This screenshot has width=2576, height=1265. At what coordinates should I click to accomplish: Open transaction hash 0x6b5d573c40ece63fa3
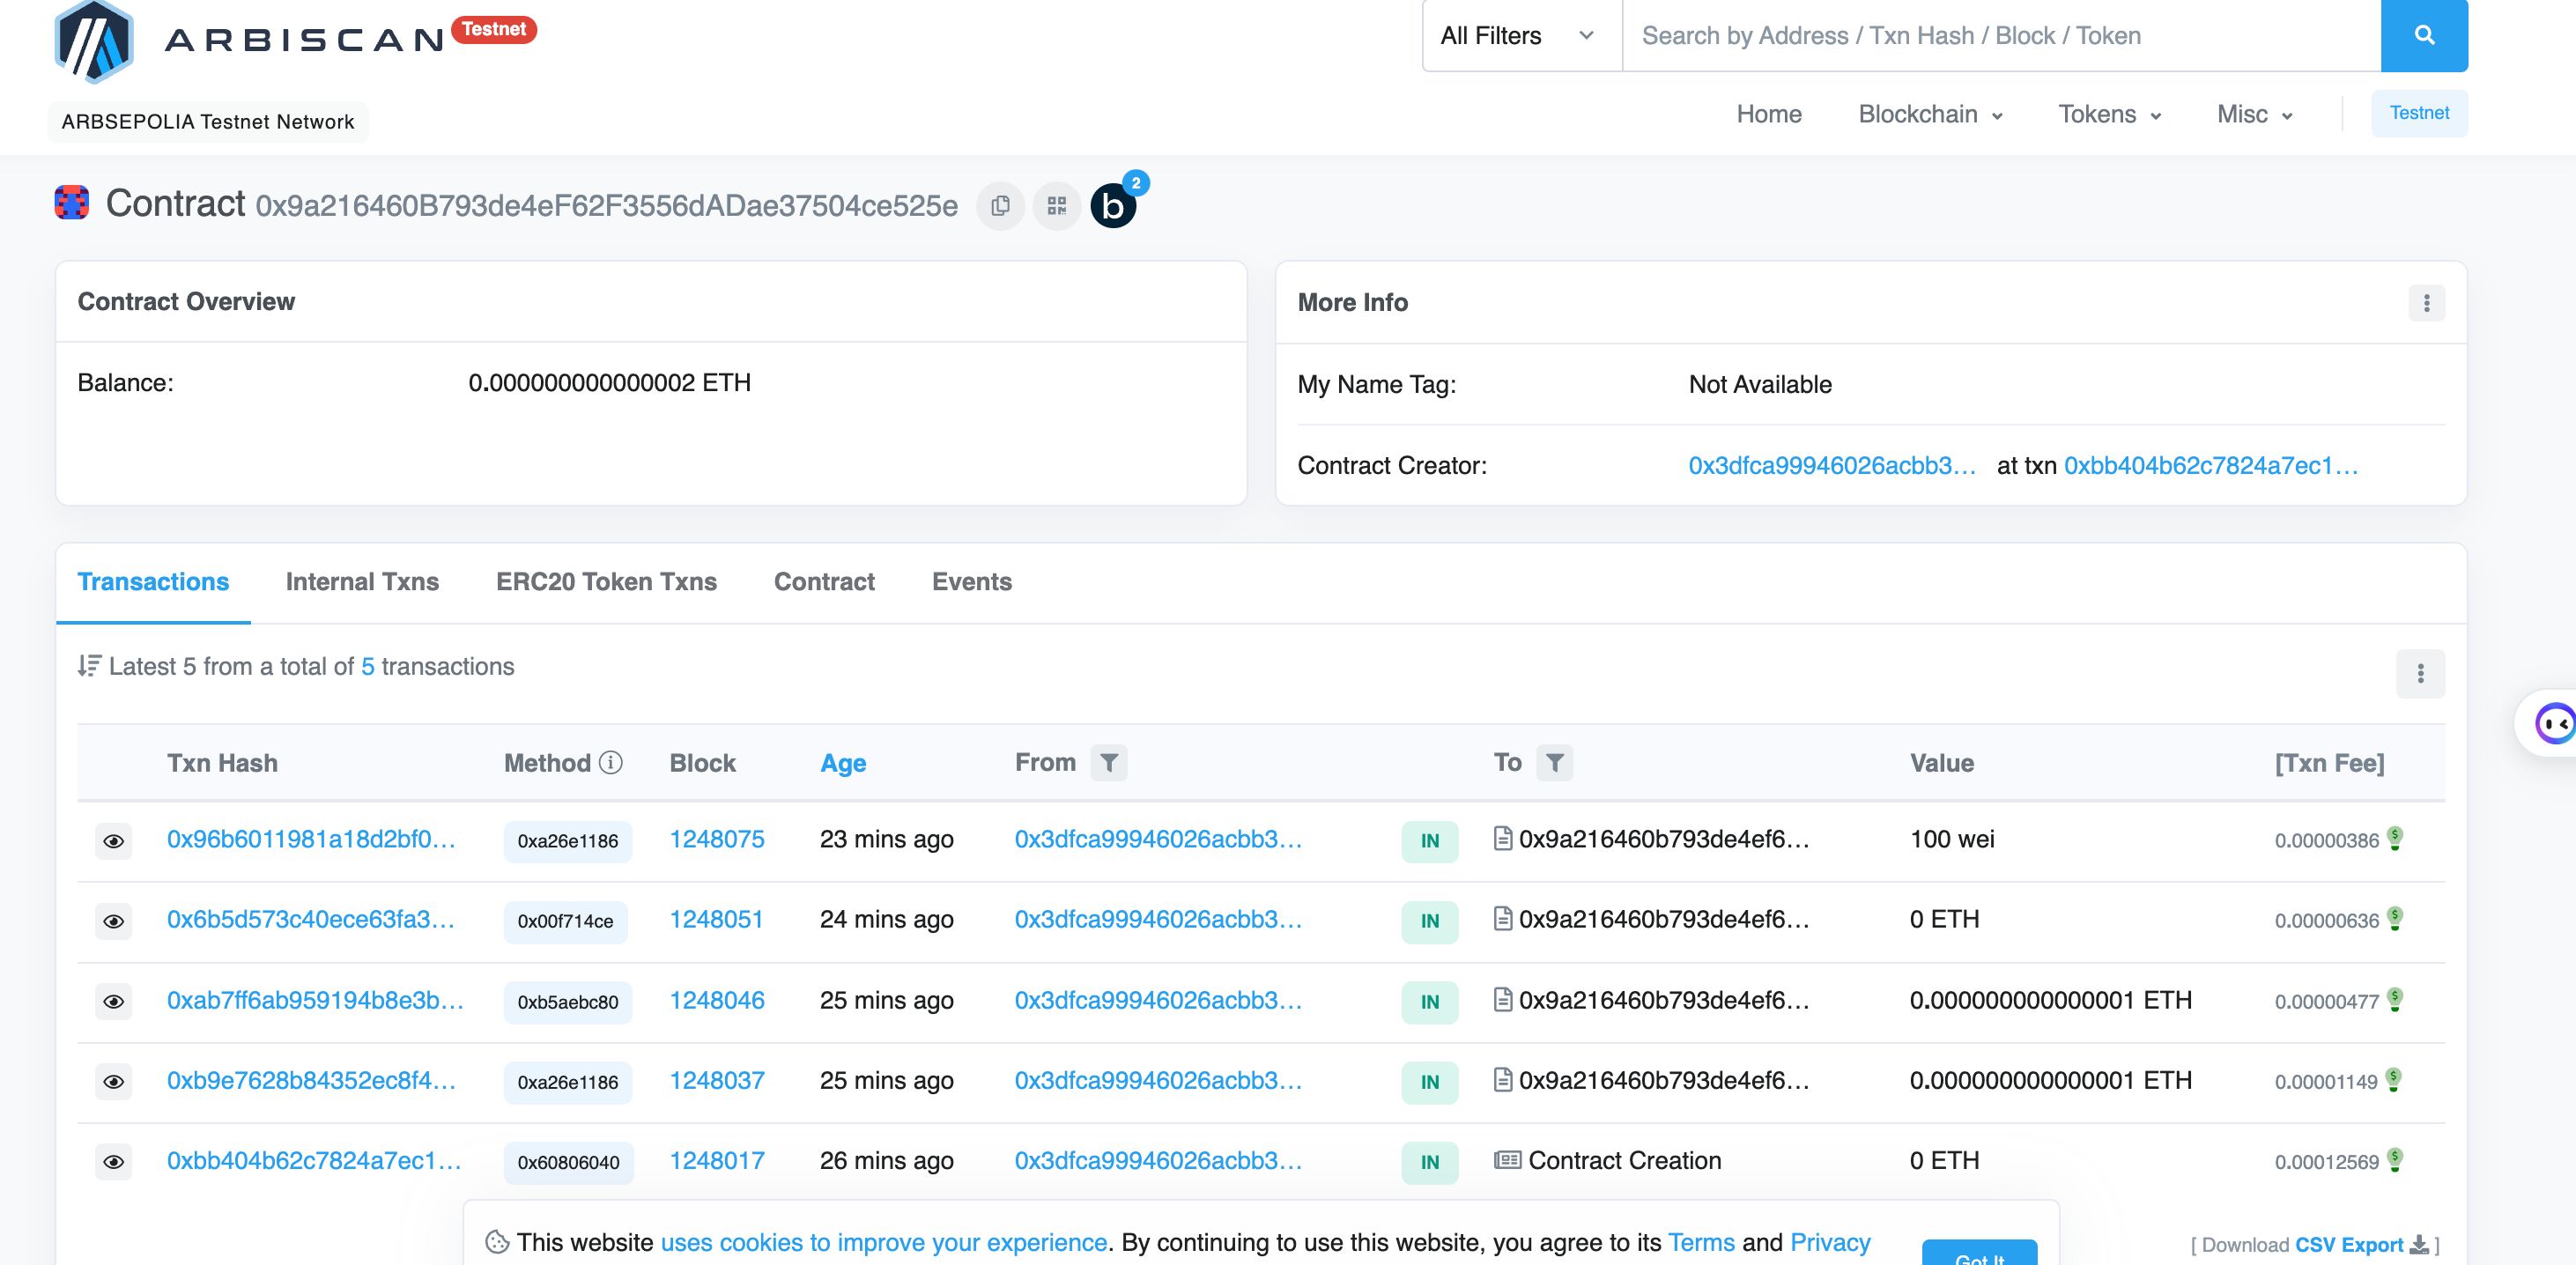311,919
